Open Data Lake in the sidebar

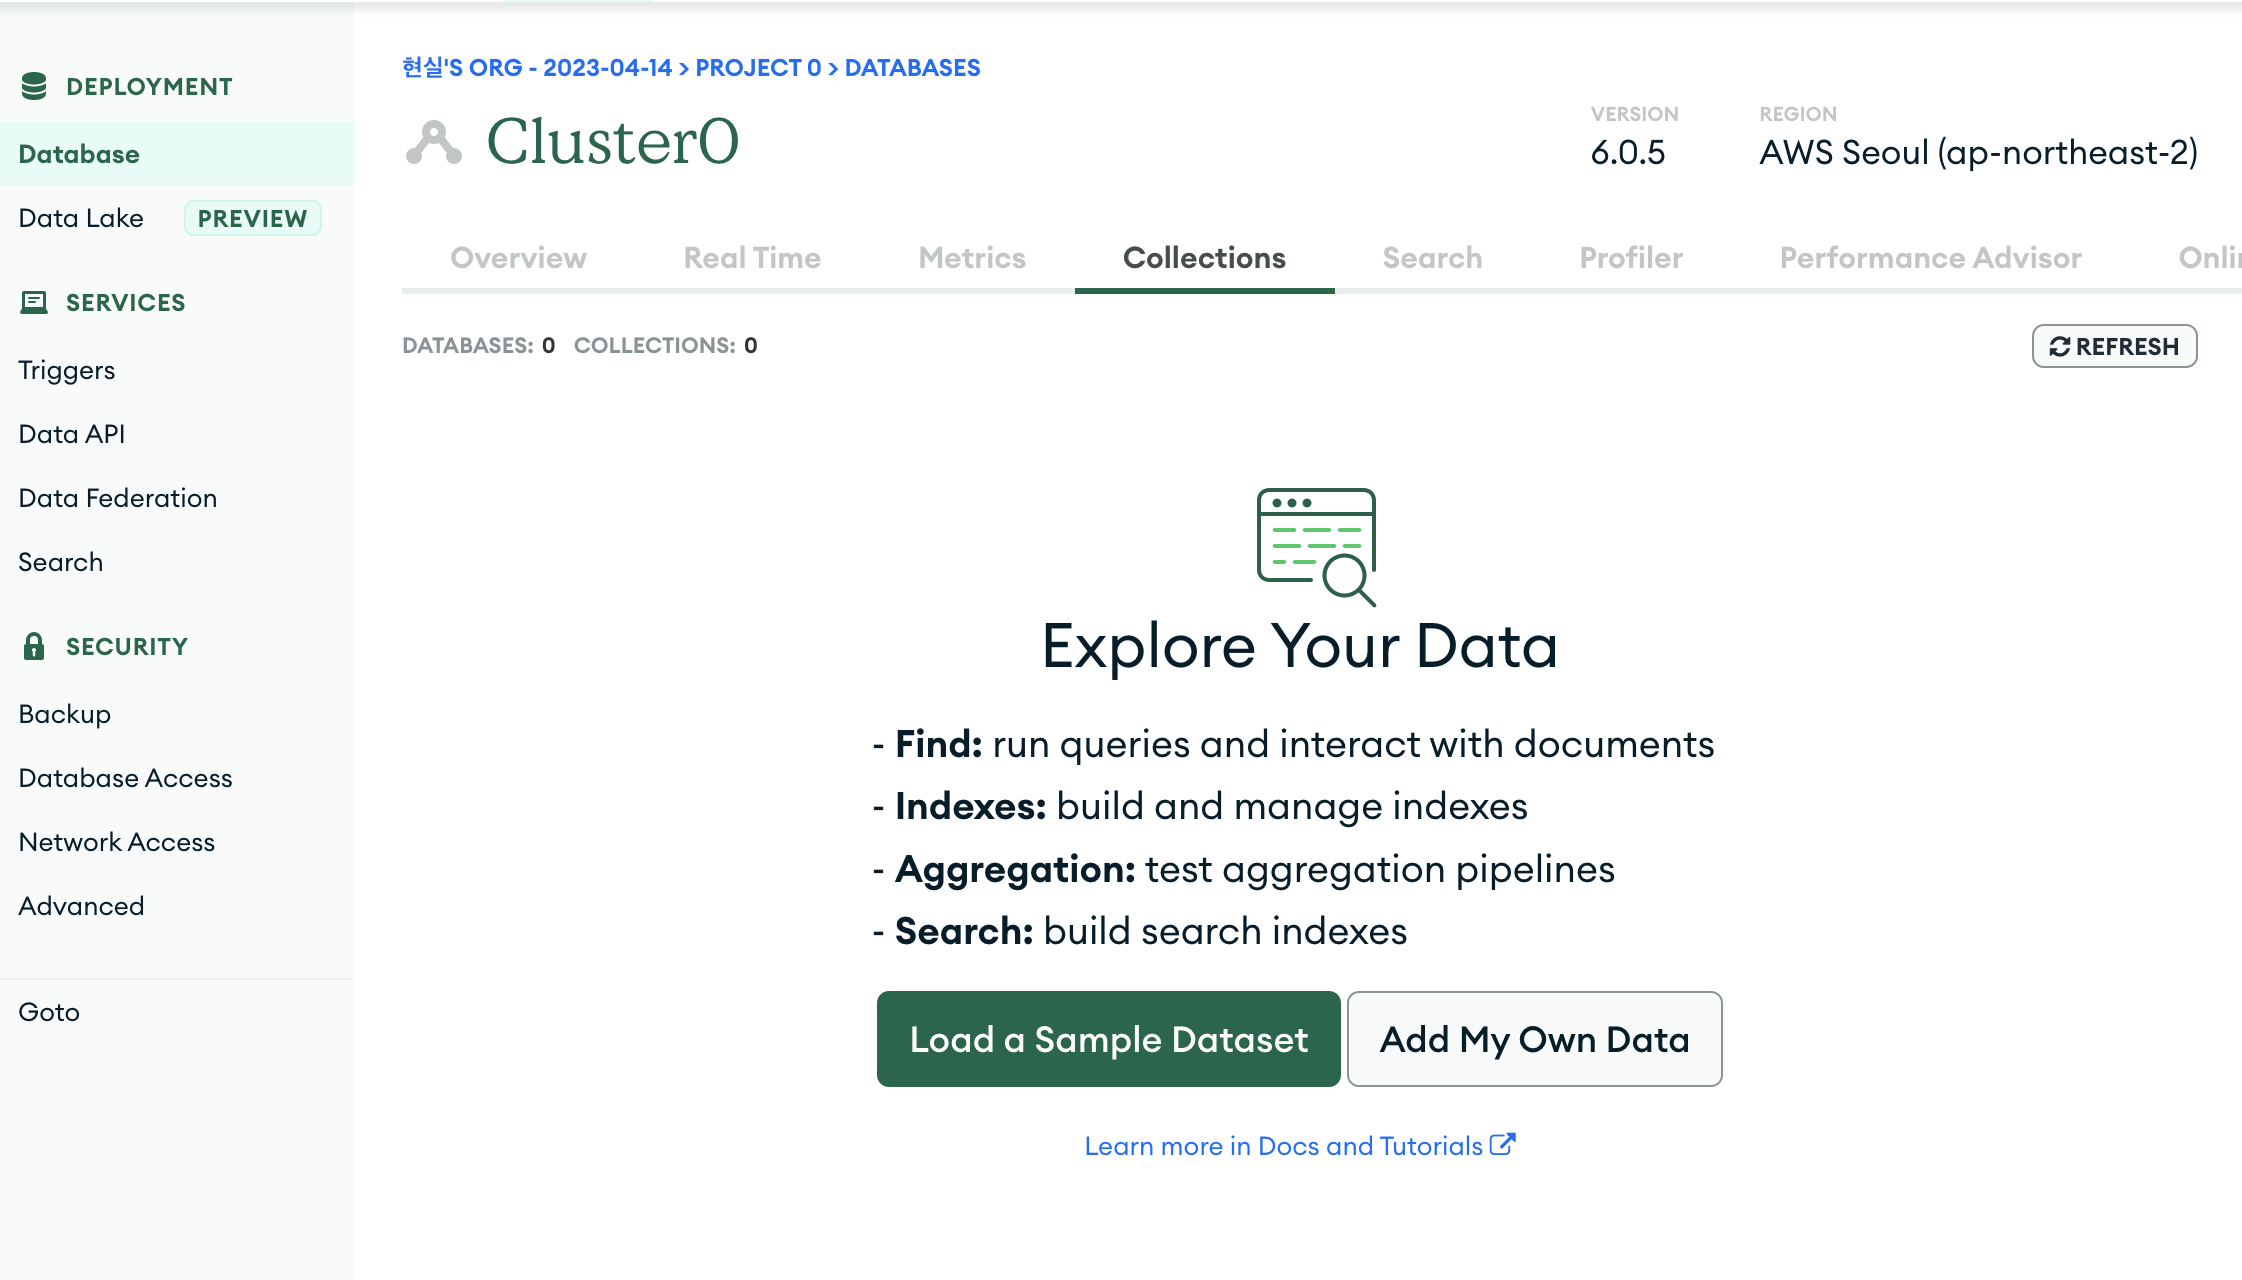[x=81, y=218]
